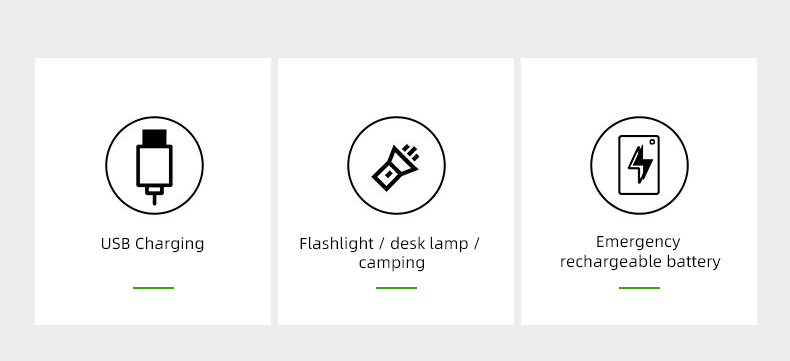The width and height of the screenshot is (790, 361).
Task: Click the black connector tip of USB plug
Action: (x=154, y=137)
